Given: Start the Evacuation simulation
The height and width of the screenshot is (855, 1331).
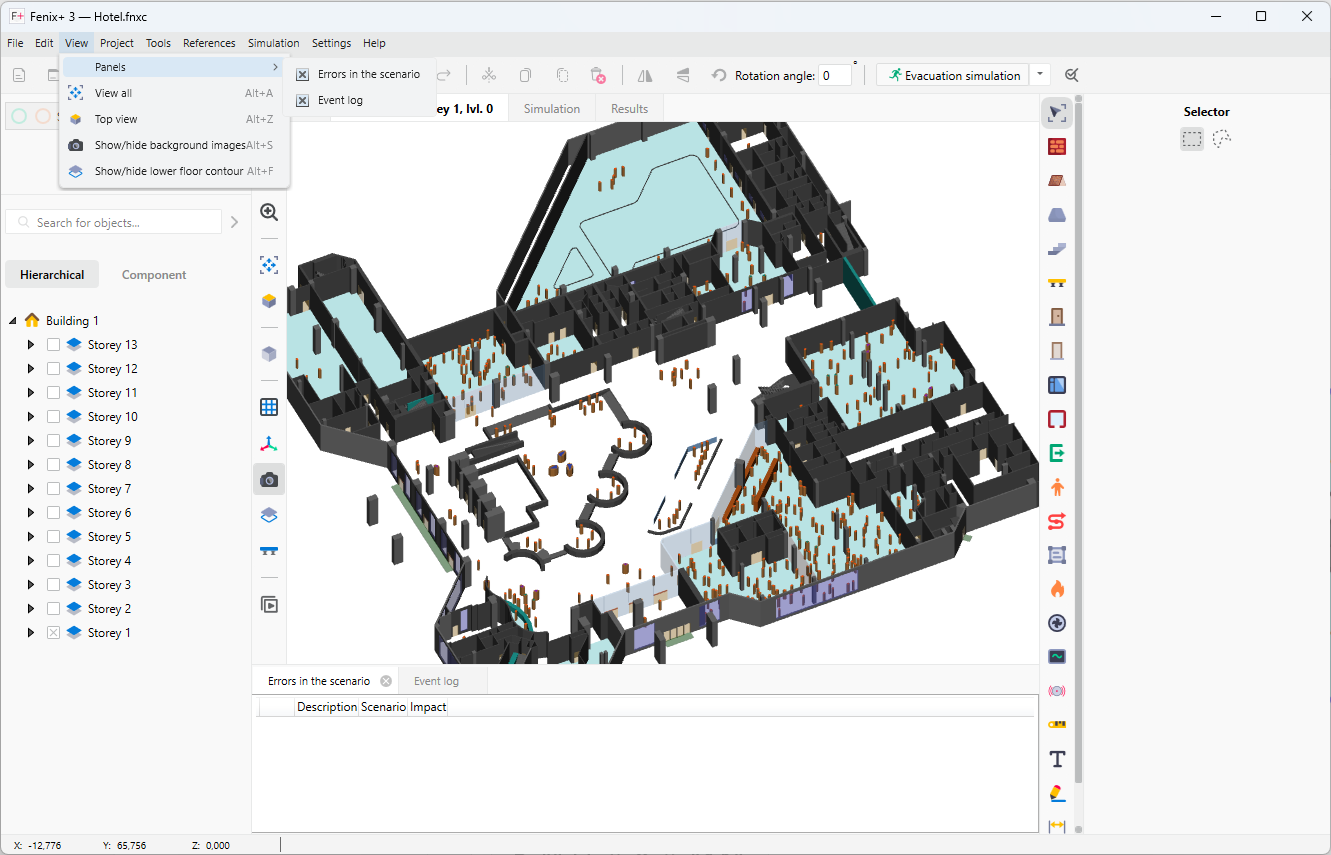Looking at the screenshot, I should (x=951, y=74).
